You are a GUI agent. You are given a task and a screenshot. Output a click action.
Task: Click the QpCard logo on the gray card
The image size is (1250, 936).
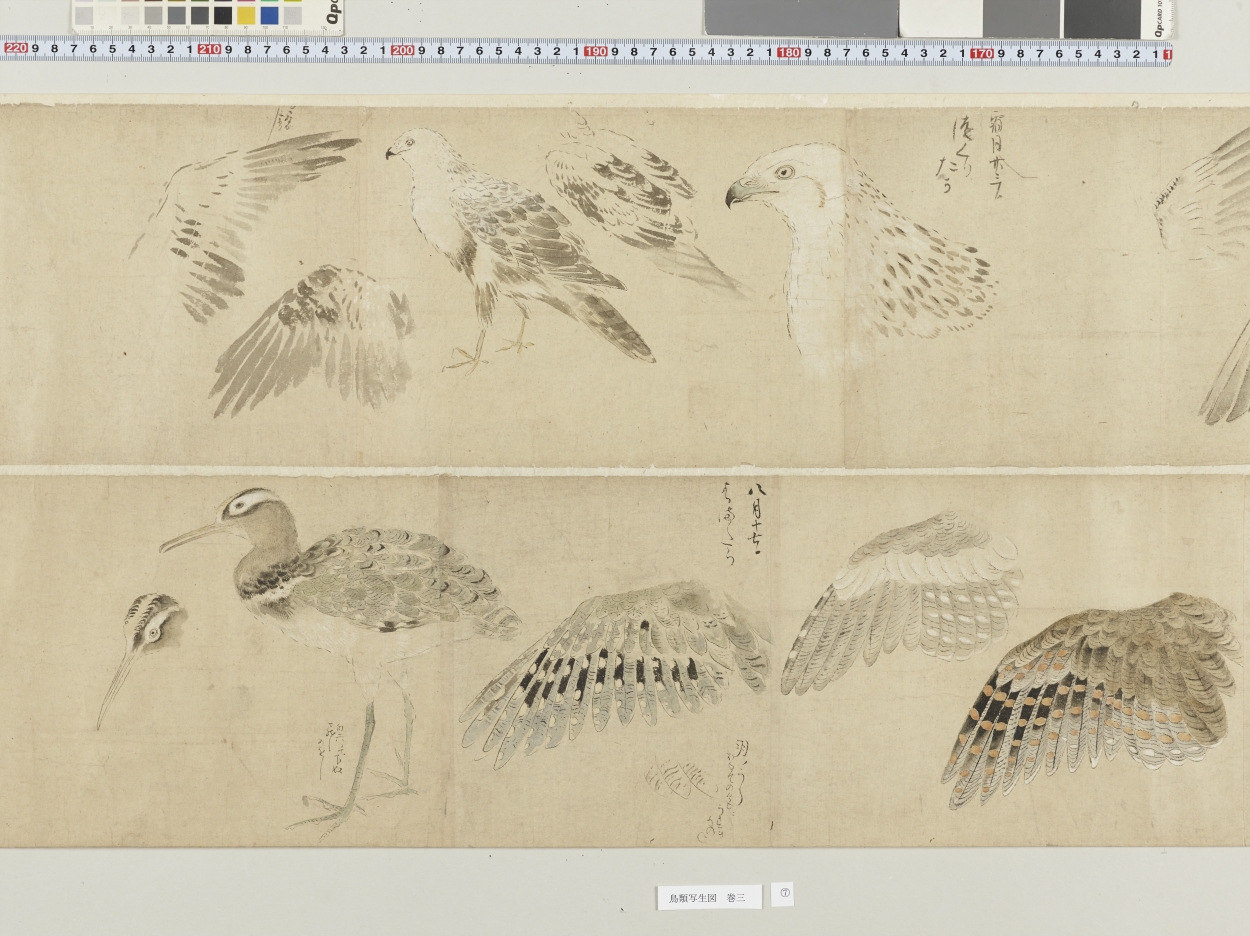click(1159, 20)
